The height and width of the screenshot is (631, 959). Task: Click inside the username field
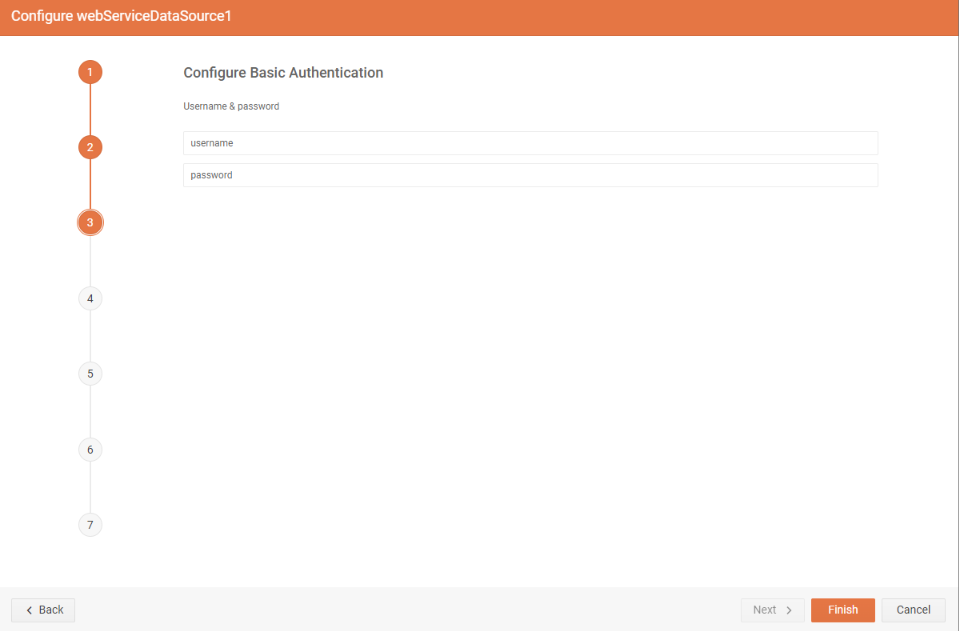(530, 142)
